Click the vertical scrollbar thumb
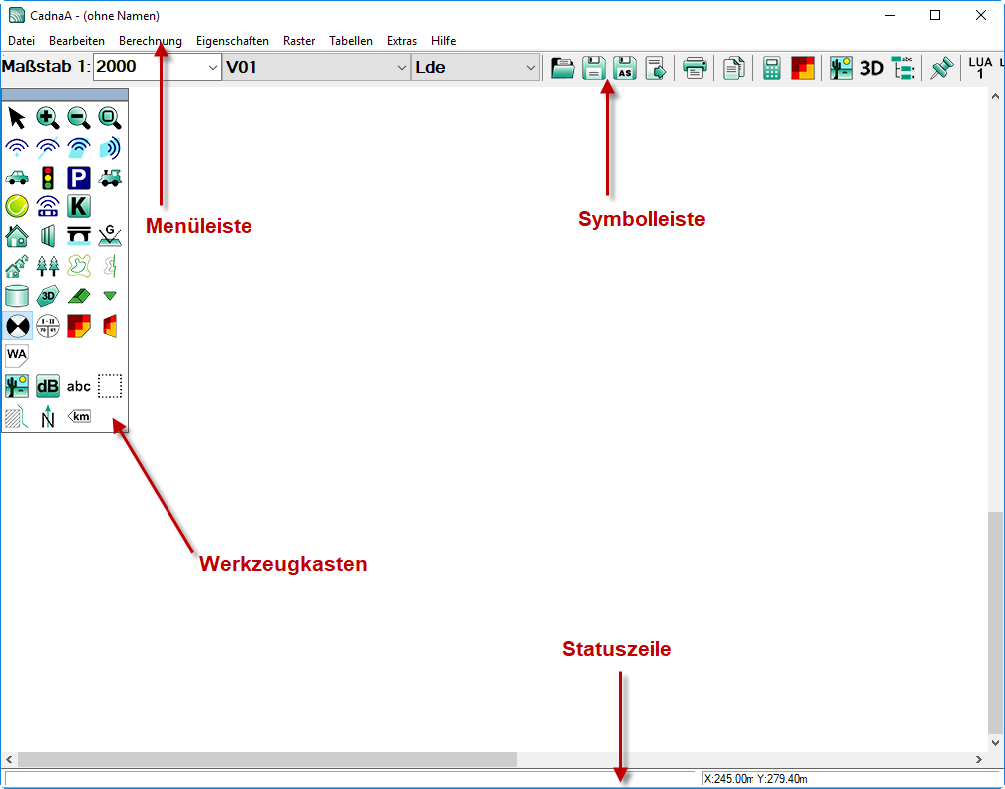 tap(995, 622)
